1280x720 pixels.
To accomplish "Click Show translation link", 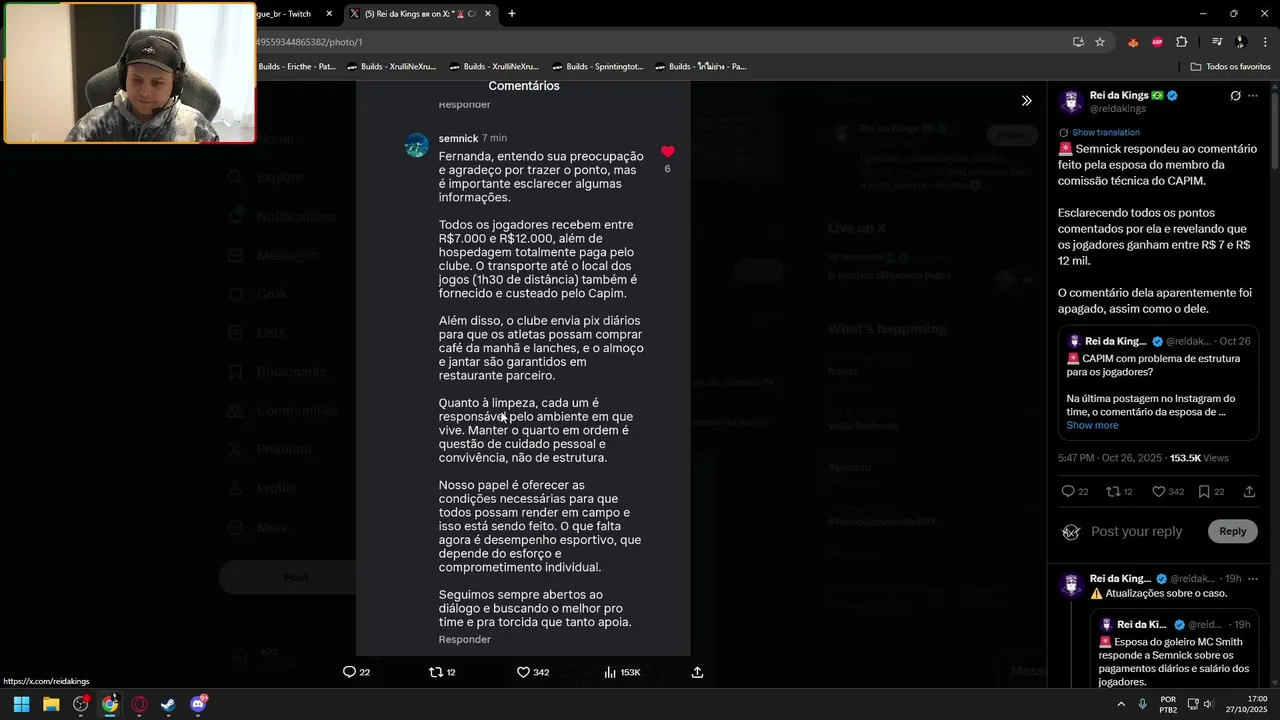I will tap(1105, 132).
